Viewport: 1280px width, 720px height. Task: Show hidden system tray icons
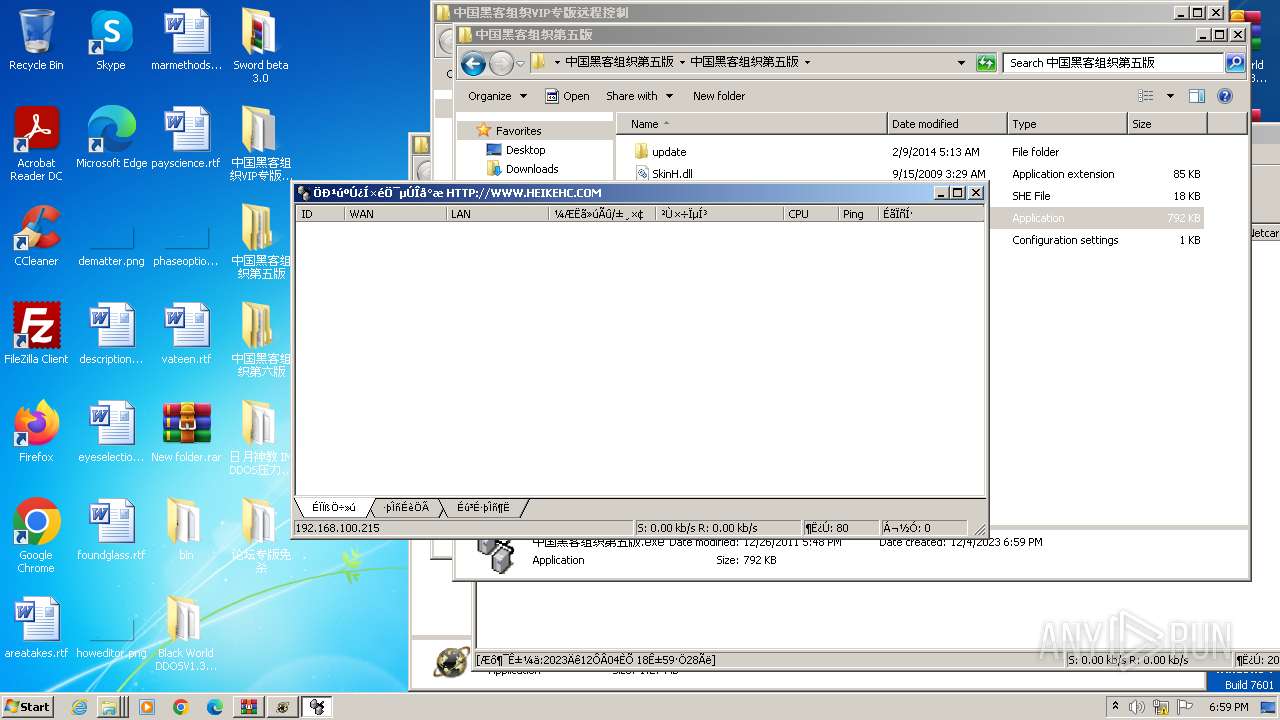(x=1115, y=707)
